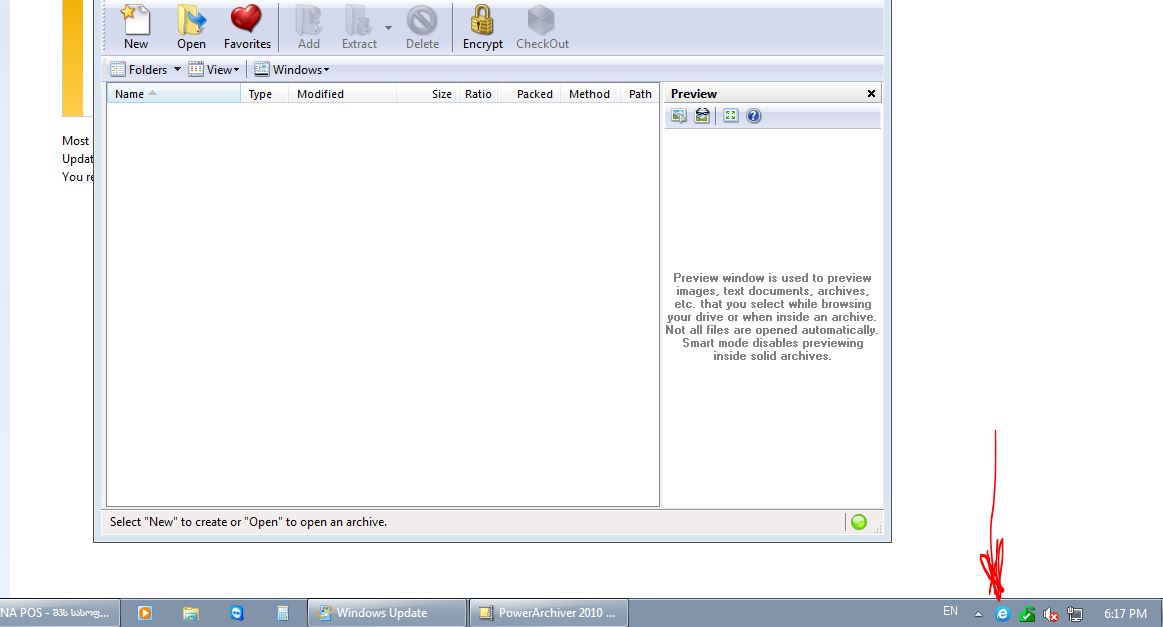The height and width of the screenshot is (627, 1163).
Task: Sort file list by Modified column
Action: click(342, 94)
